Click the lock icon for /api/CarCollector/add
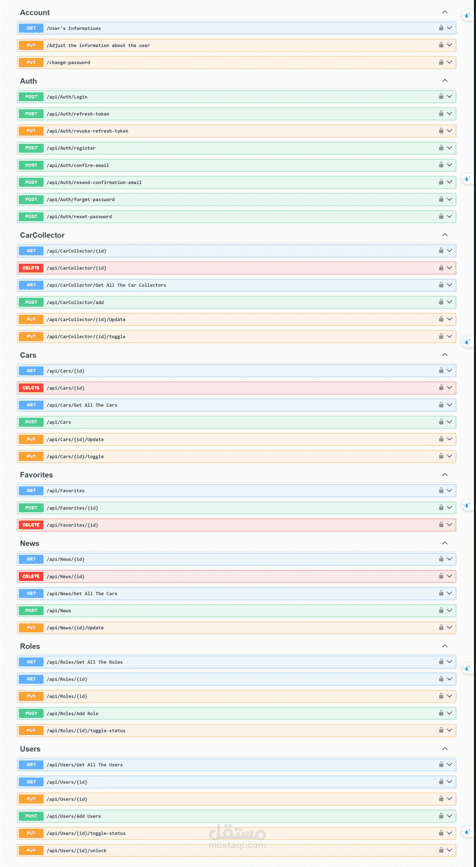 pos(441,302)
